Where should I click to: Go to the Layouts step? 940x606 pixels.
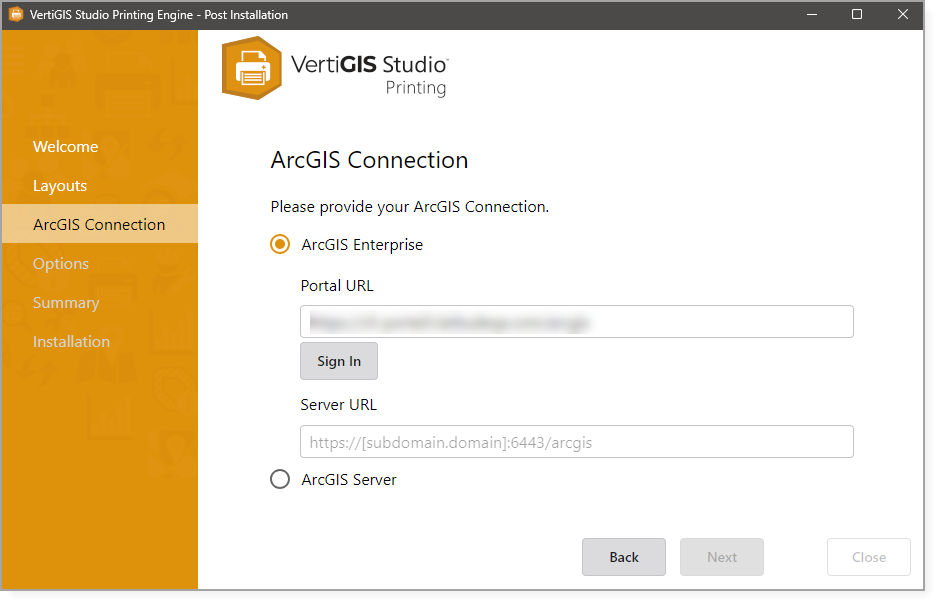tap(60, 186)
